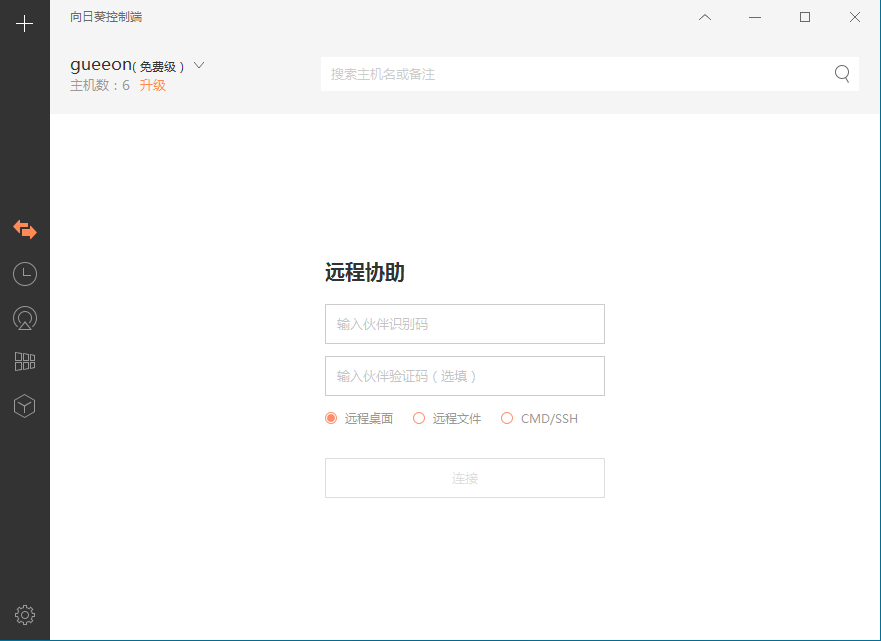The width and height of the screenshot is (881, 641).
Task: Click the magnifier search icon
Action: [x=842, y=73]
